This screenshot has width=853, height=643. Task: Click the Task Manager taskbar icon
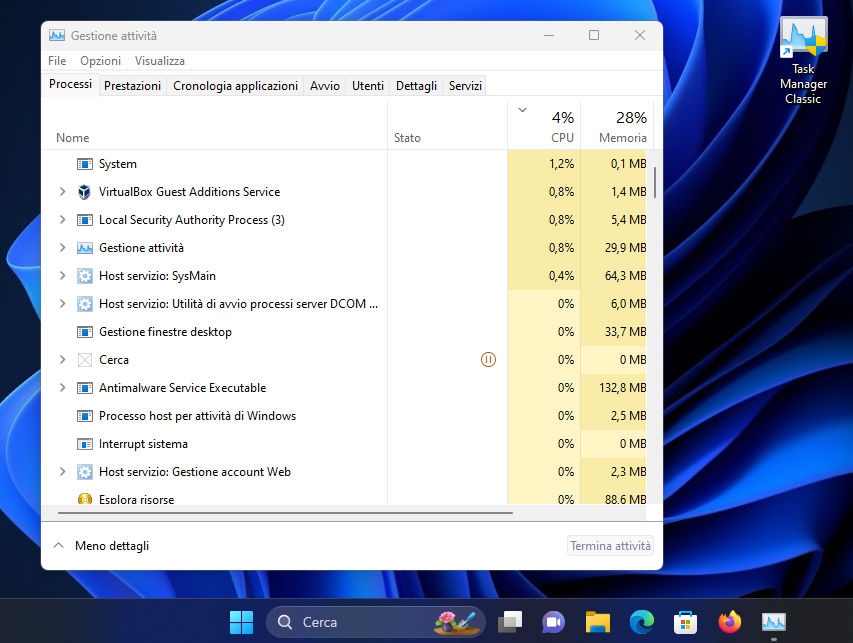click(x=774, y=622)
